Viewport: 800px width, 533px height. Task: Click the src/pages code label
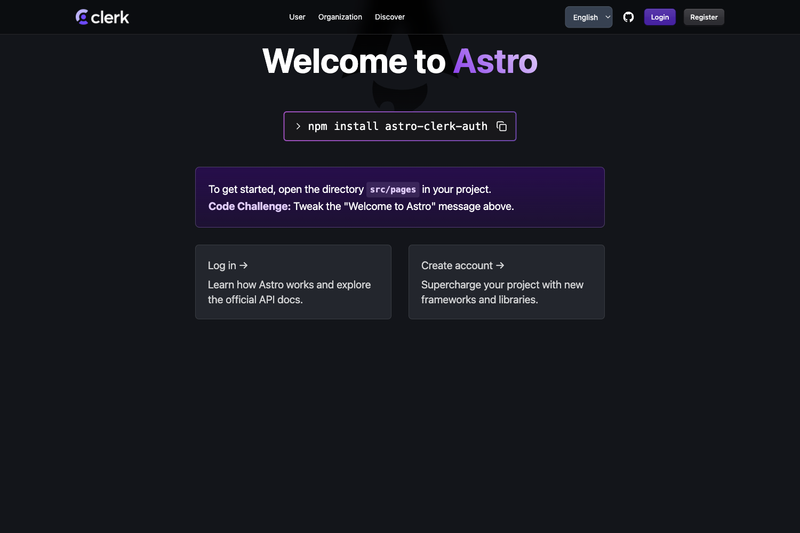393,189
